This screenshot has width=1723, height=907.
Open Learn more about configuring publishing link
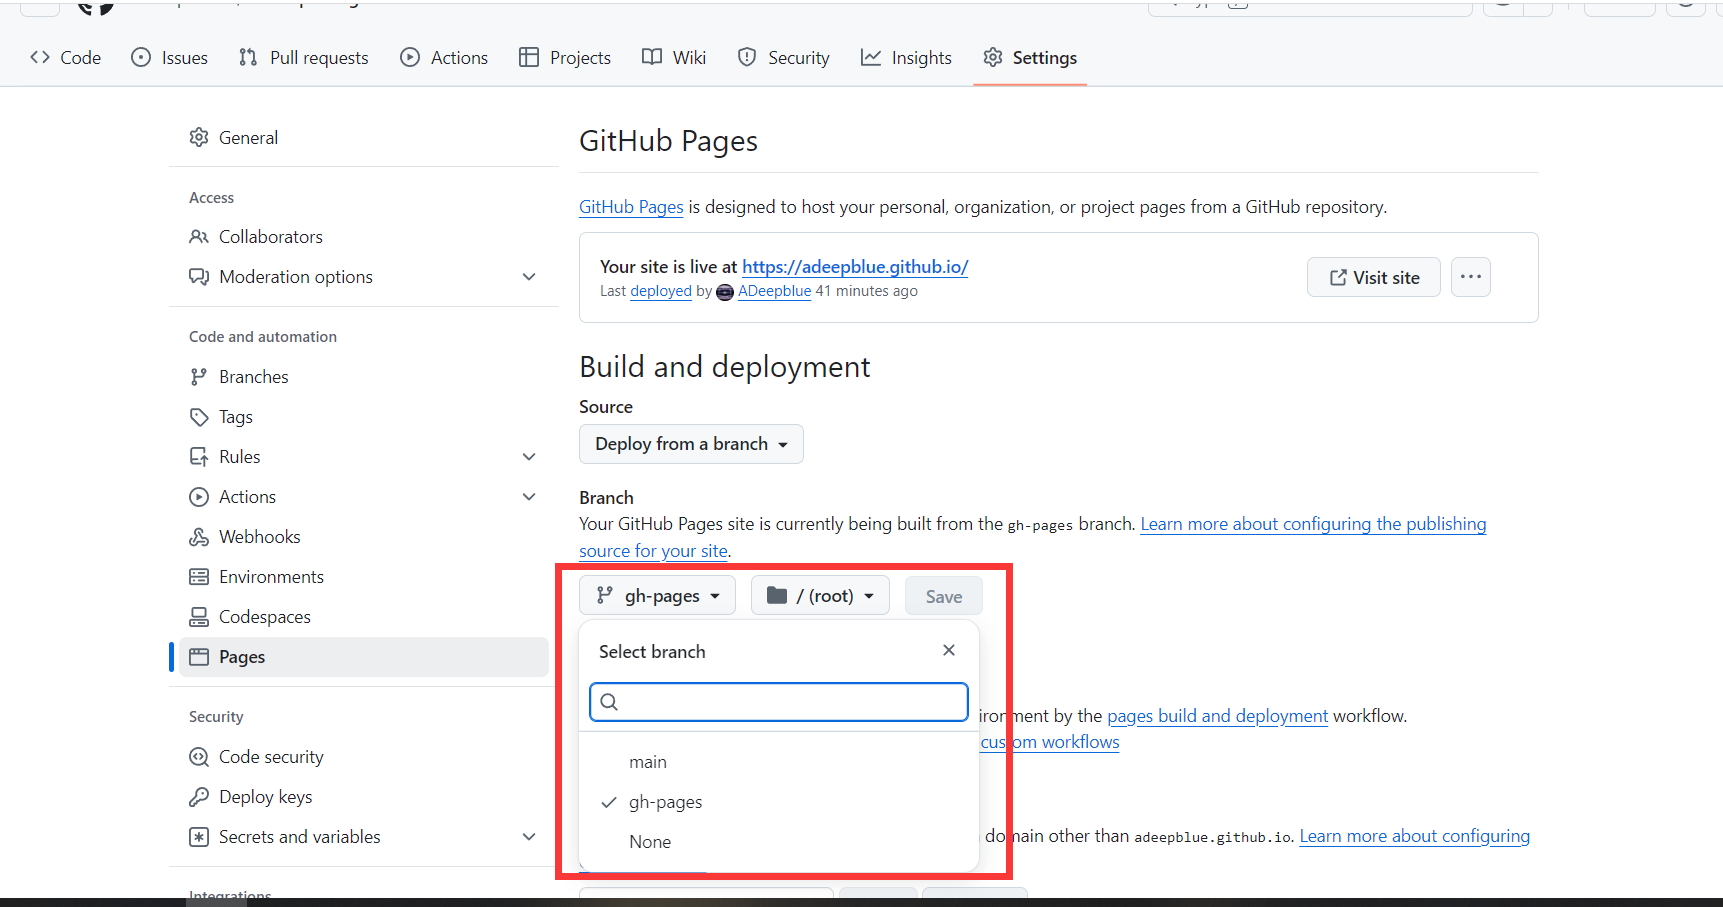tap(1313, 524)
